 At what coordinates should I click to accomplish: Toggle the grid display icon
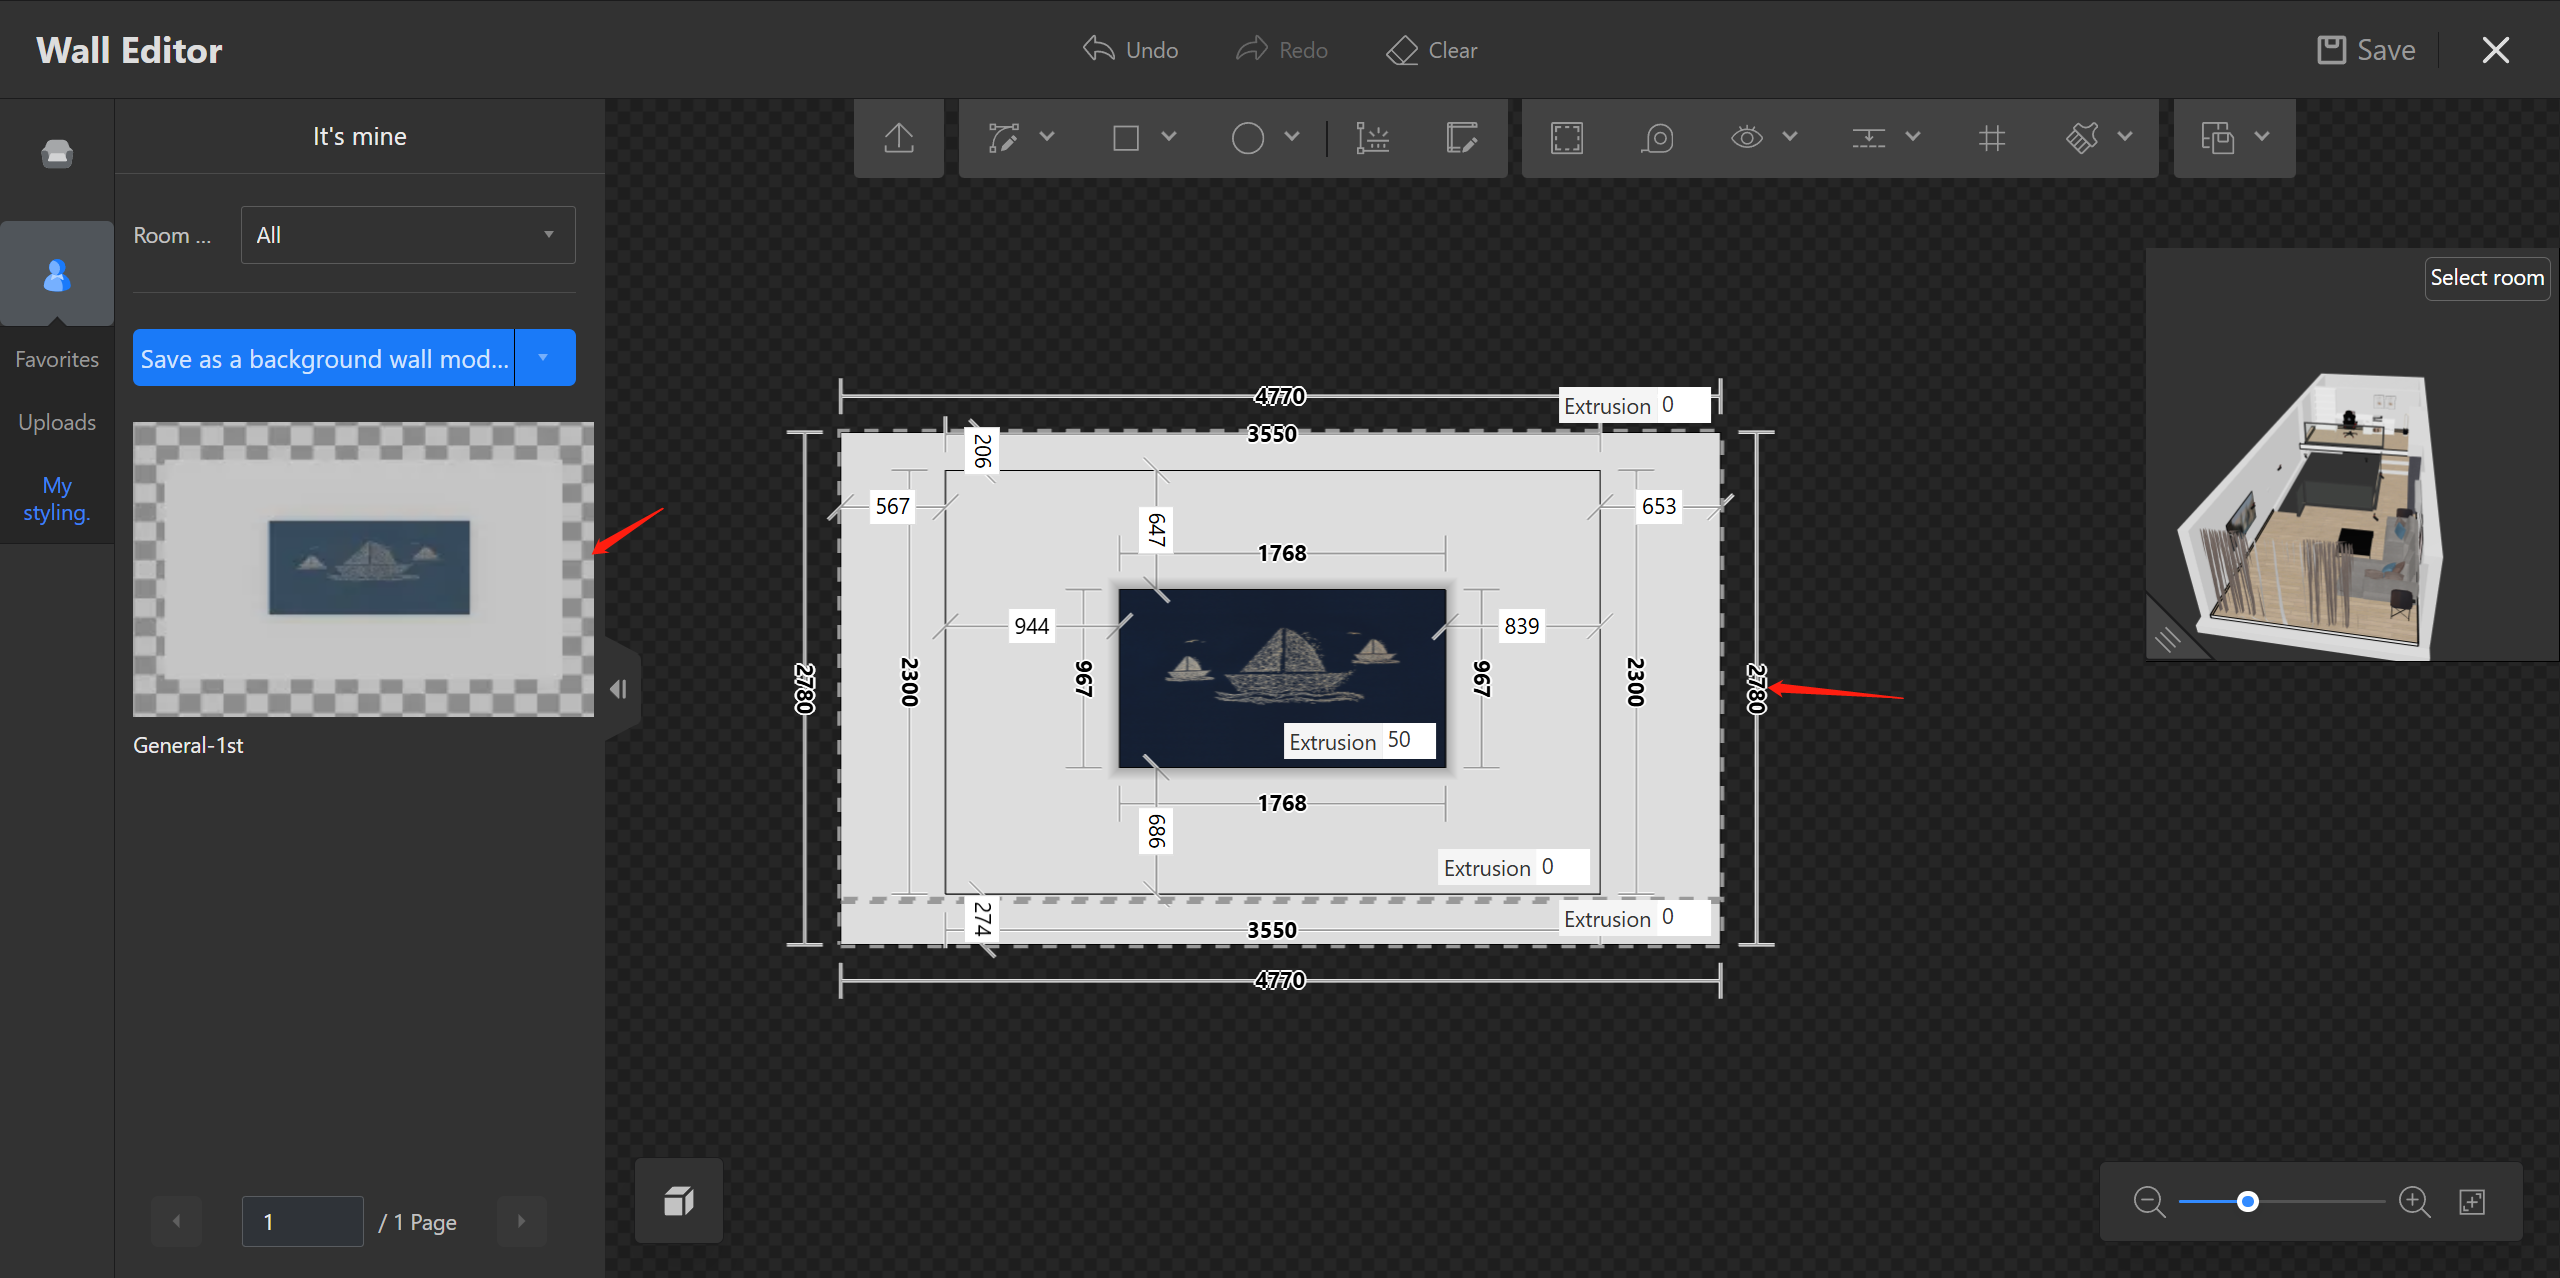click(x=1991, y=138)
